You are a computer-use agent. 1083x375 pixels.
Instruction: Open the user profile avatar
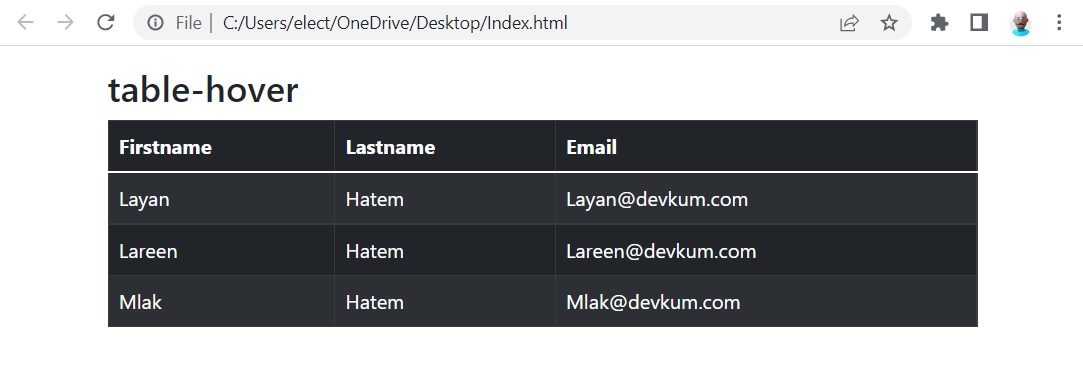[x=1020, y=23]
